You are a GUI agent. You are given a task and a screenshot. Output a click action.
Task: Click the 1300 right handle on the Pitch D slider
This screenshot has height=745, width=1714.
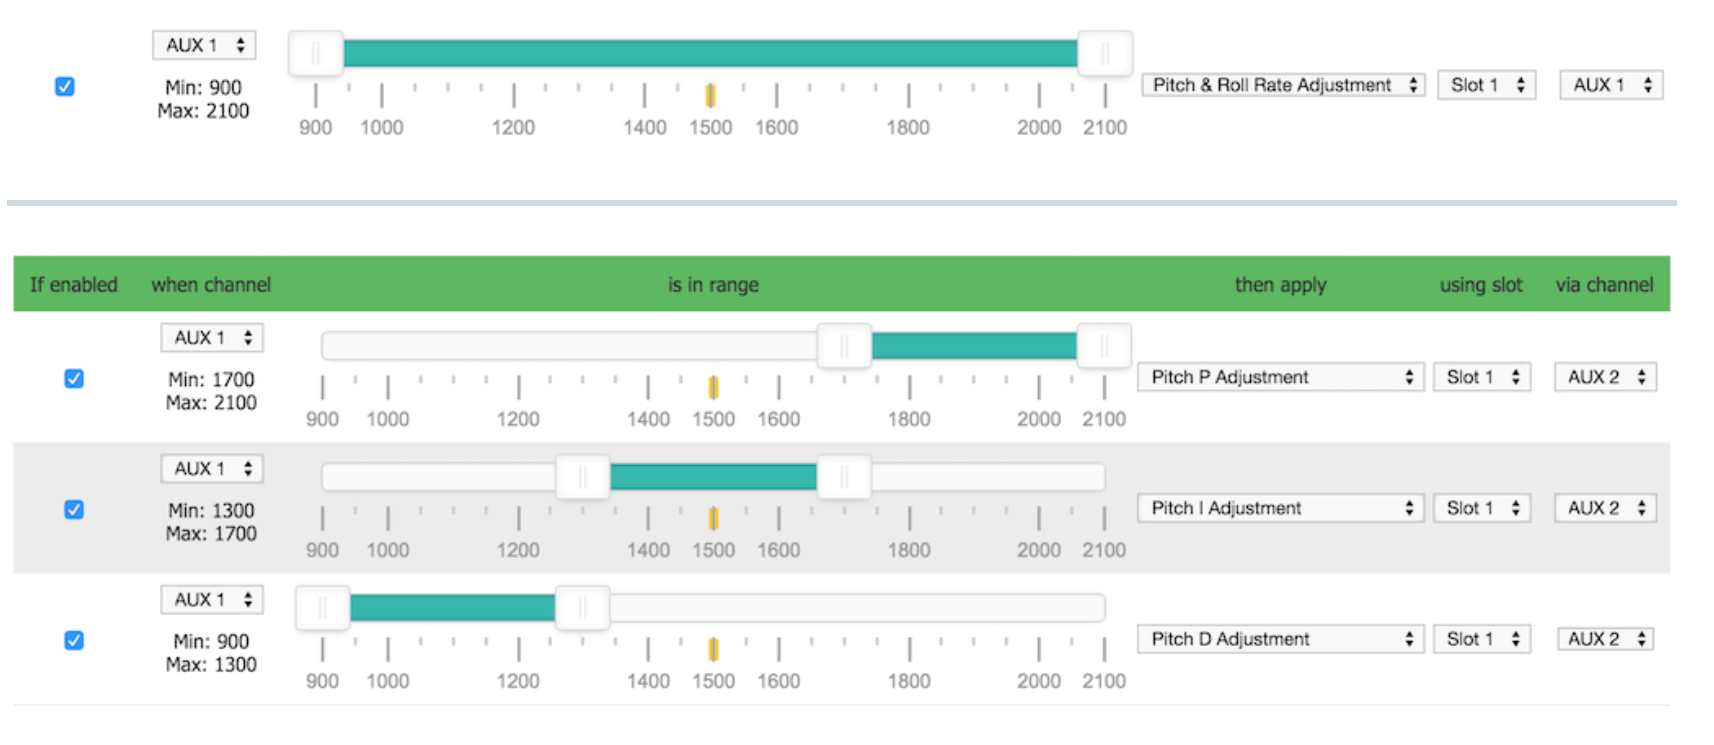(583, 608)
